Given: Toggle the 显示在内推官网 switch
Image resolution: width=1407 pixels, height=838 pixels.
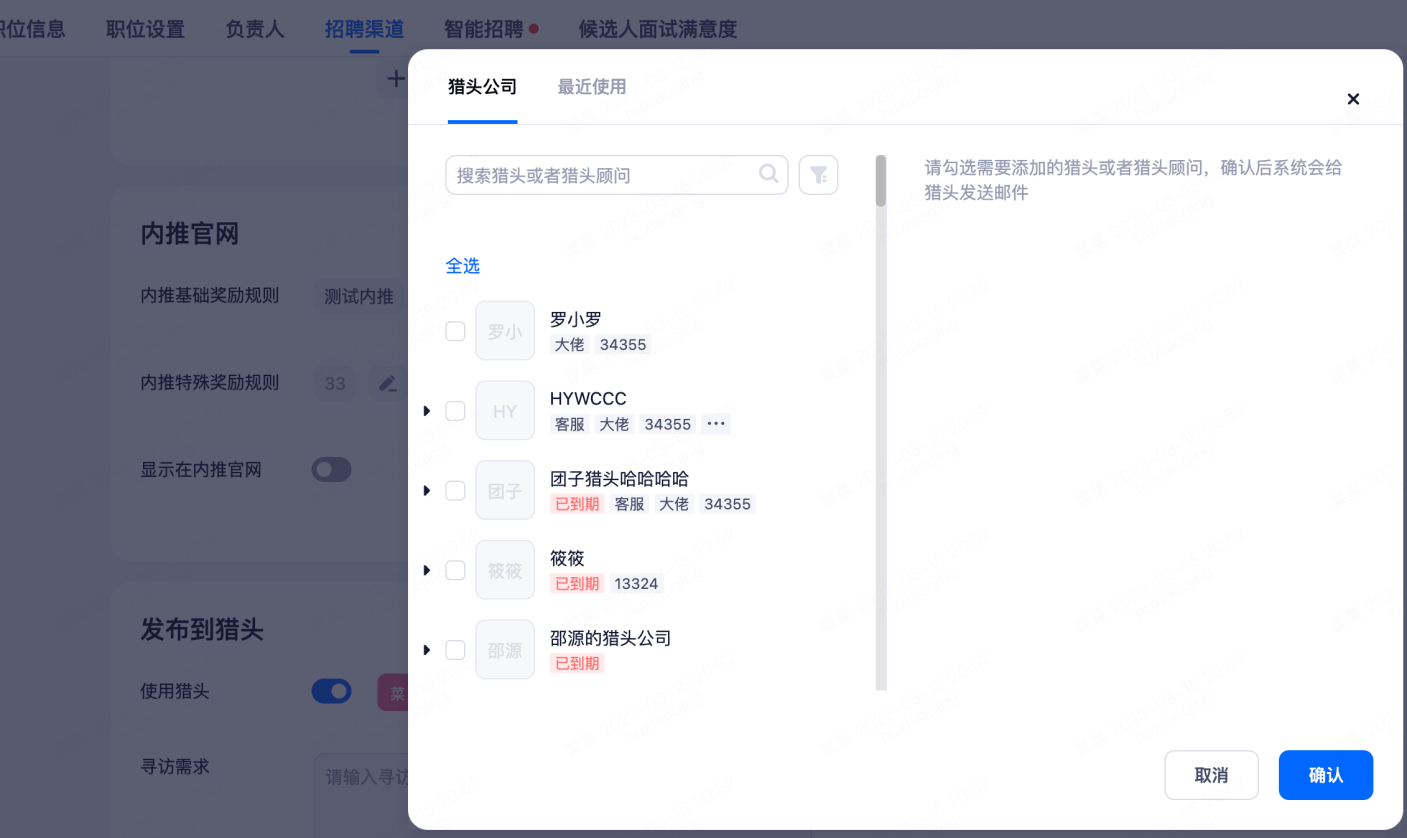Looking at the screenshot, I should [x=331, y=469].
